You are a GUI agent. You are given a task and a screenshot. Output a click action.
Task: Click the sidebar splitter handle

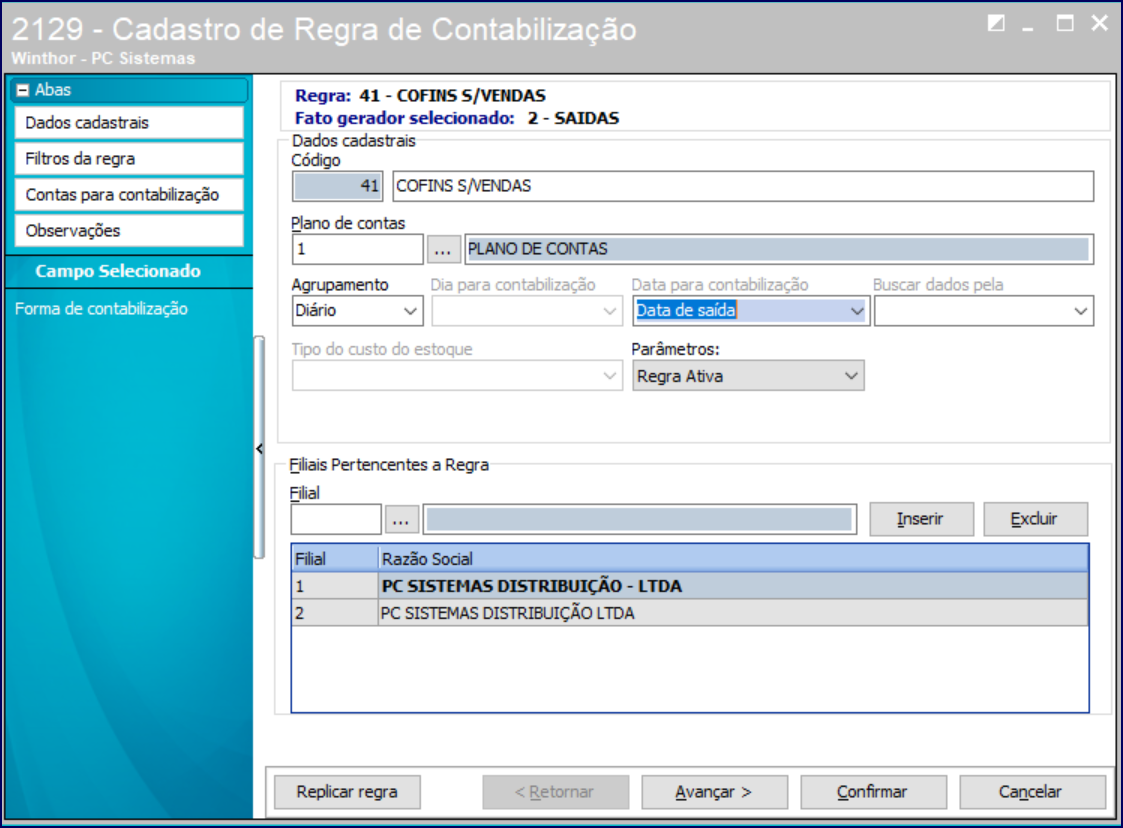point(259,448)
